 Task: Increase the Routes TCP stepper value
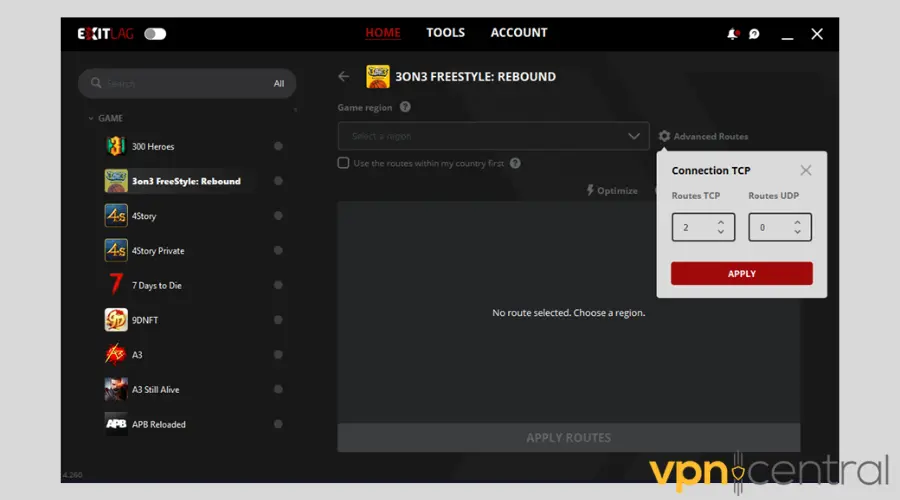pyautogui.click(x=721, y=222)
